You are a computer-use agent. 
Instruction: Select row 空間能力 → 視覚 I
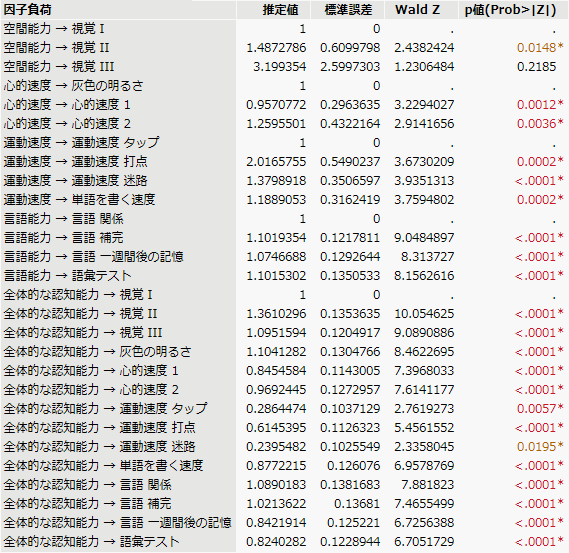284,29
